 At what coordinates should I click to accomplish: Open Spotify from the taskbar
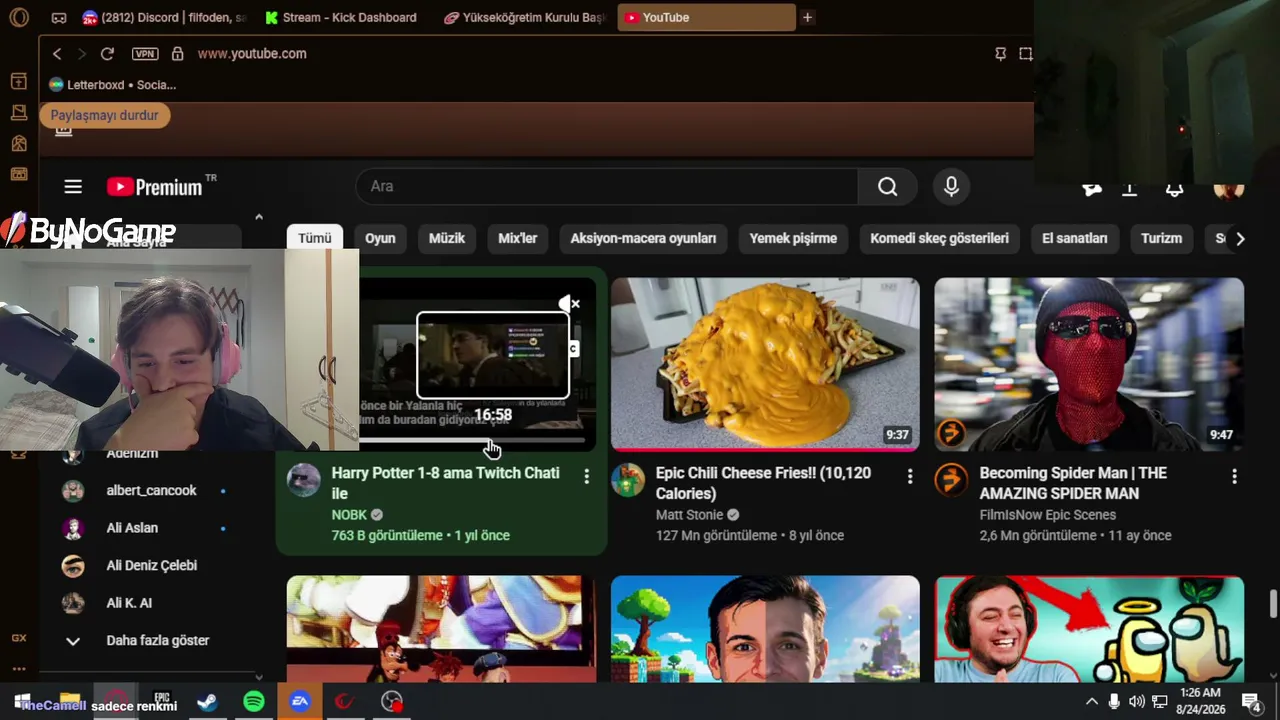(x=254, y=702)
